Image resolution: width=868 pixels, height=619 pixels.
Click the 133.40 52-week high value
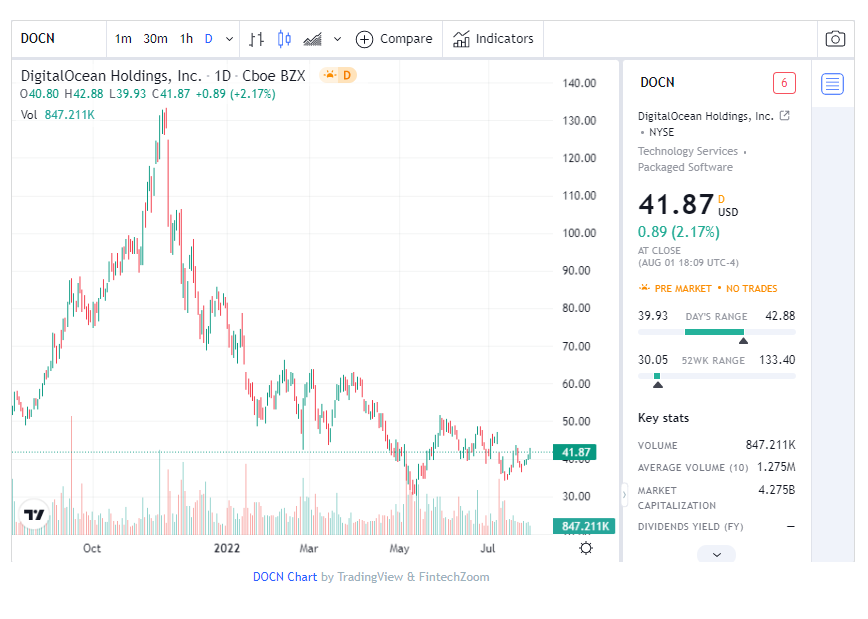[x=777, y=360]
